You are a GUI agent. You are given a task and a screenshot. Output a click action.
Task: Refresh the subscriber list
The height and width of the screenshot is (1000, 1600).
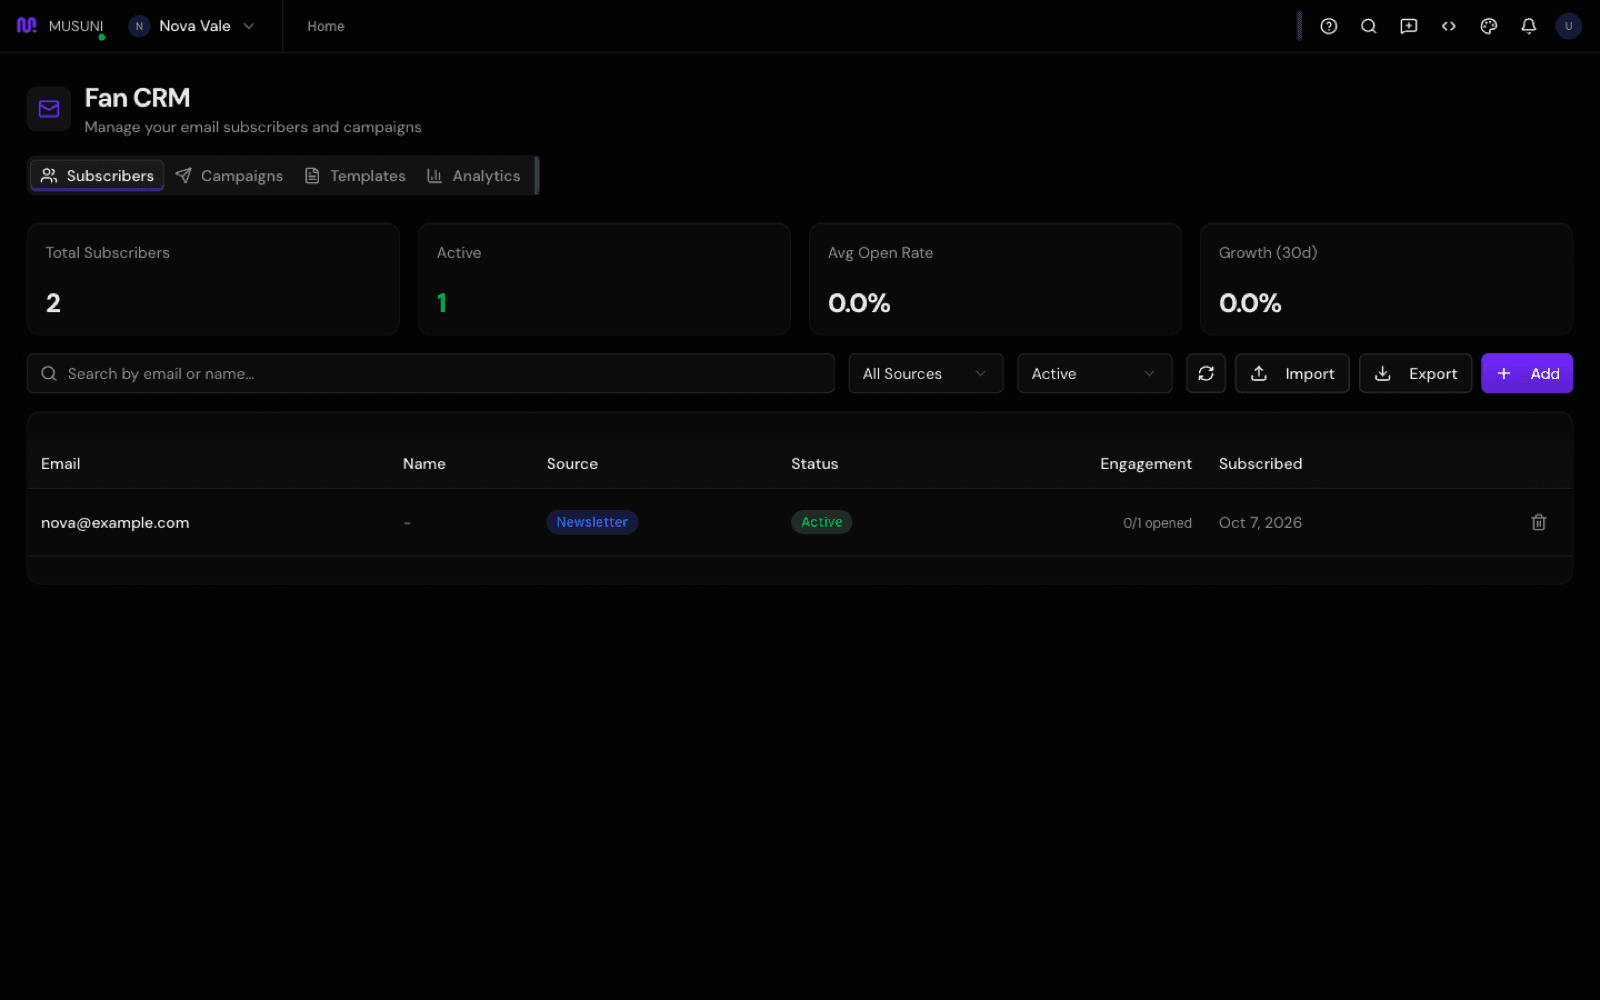coord(1206,373)
